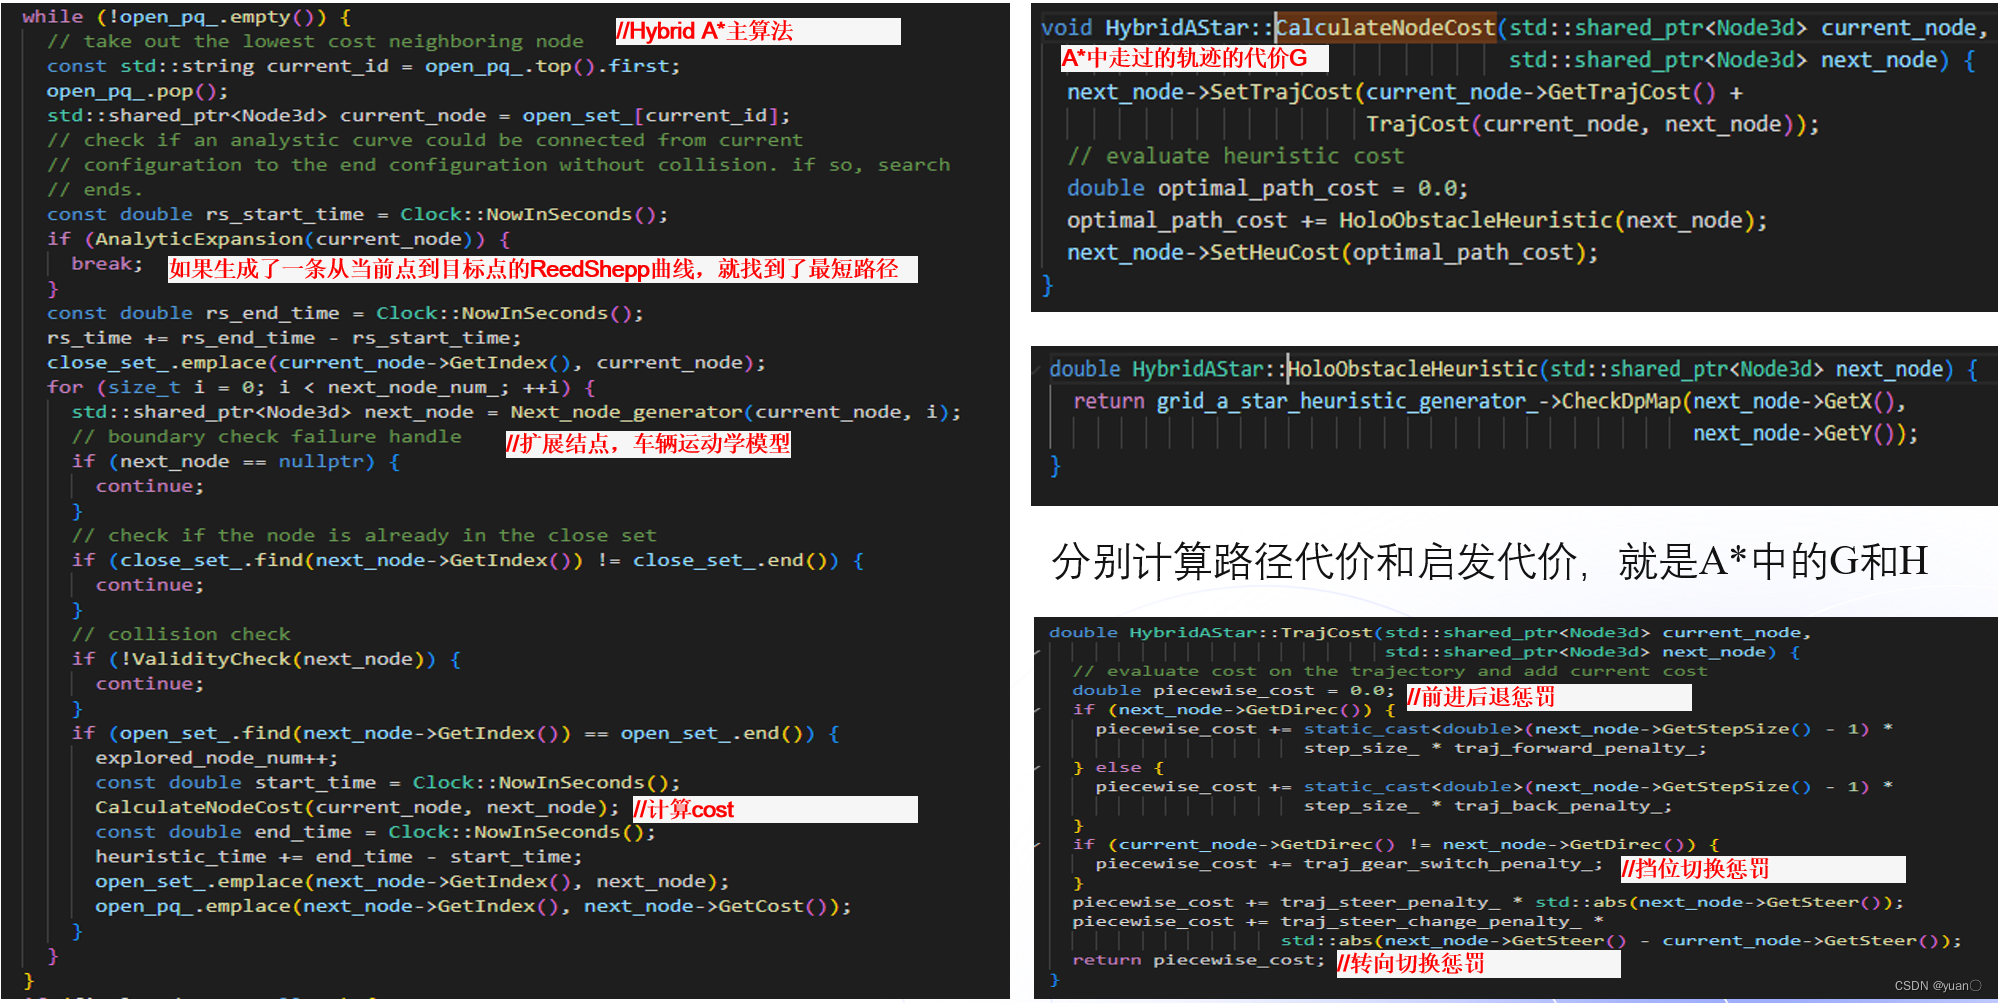The height and width of the screenshot is (1003, 1998).
Task: Select the red 'A*中走过的轨迹的代价G' annotation
Action: (1184, 58)
